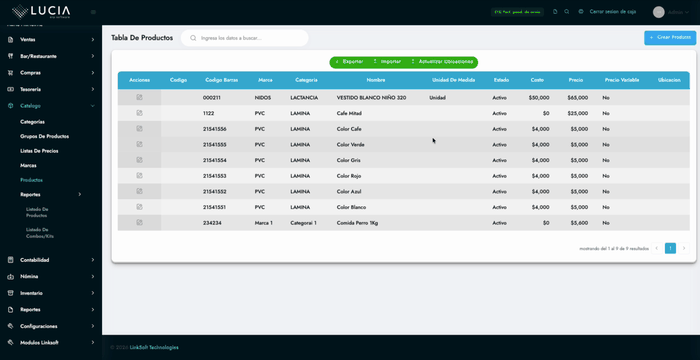
Task: Collapse the Reportes submenu chevron under Catalogo
Action: coord(80,194)
